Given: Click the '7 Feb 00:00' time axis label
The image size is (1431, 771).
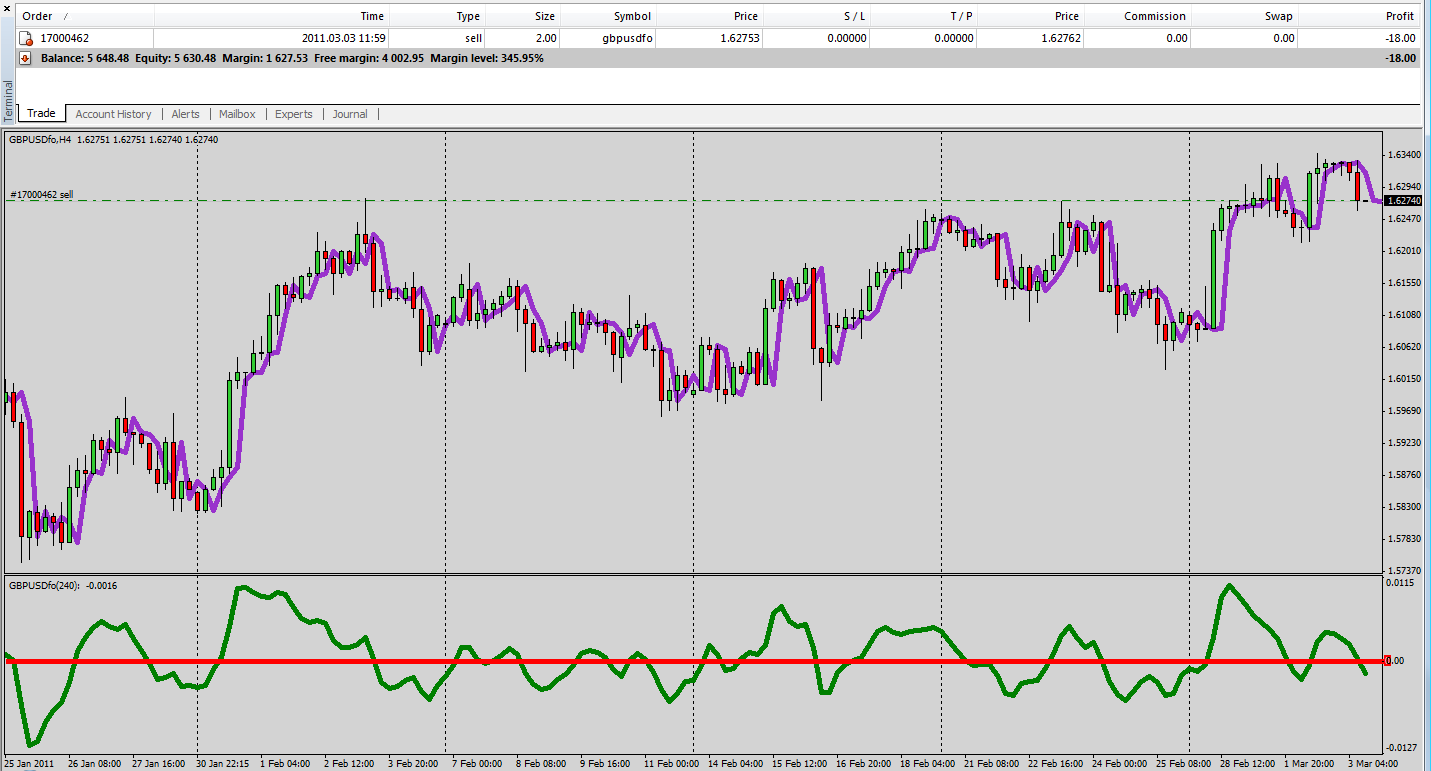Looking at the screenshot, I should (476, 764).
